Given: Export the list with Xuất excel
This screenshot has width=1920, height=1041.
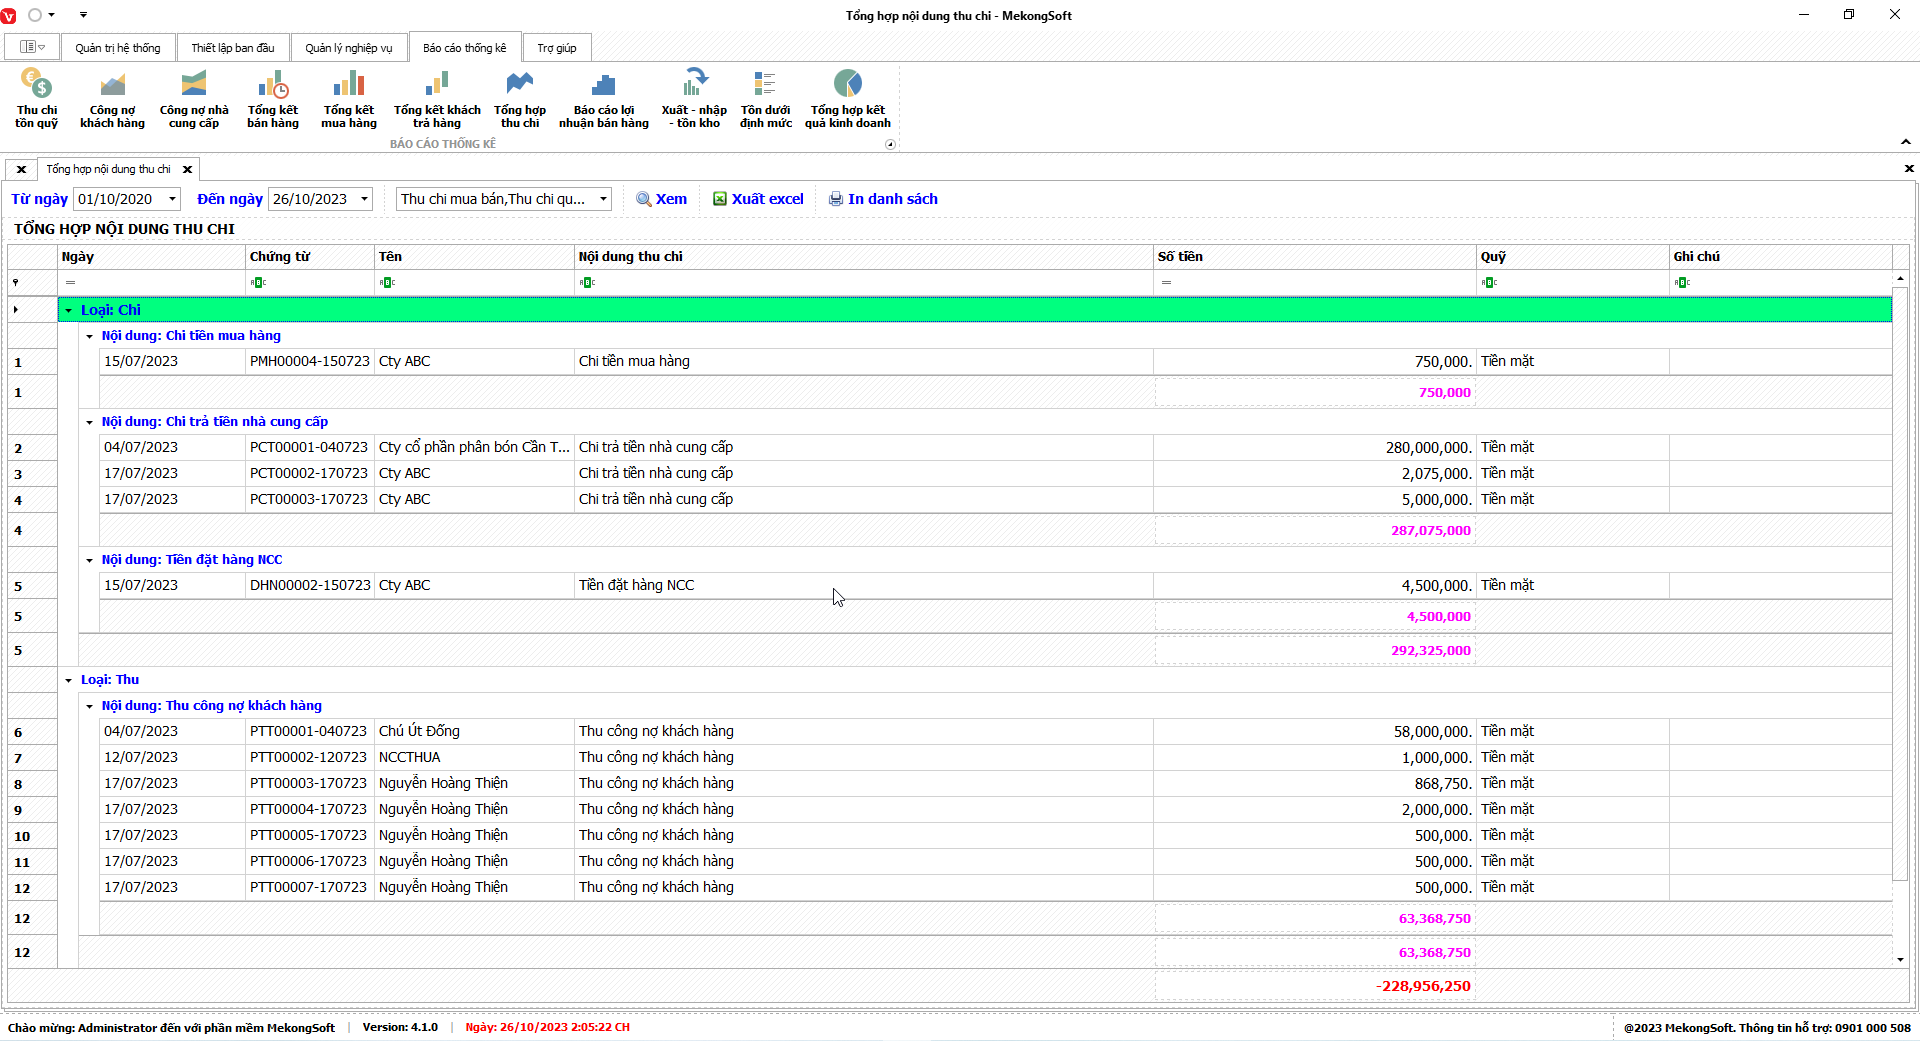Looking at the screenshot, I should [x=758, y=199].
